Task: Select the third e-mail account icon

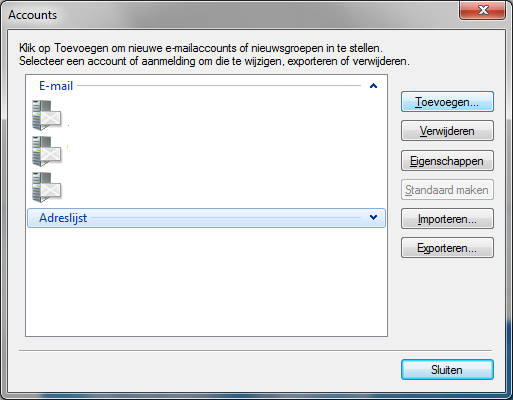Action: click(x=47, y=187)
